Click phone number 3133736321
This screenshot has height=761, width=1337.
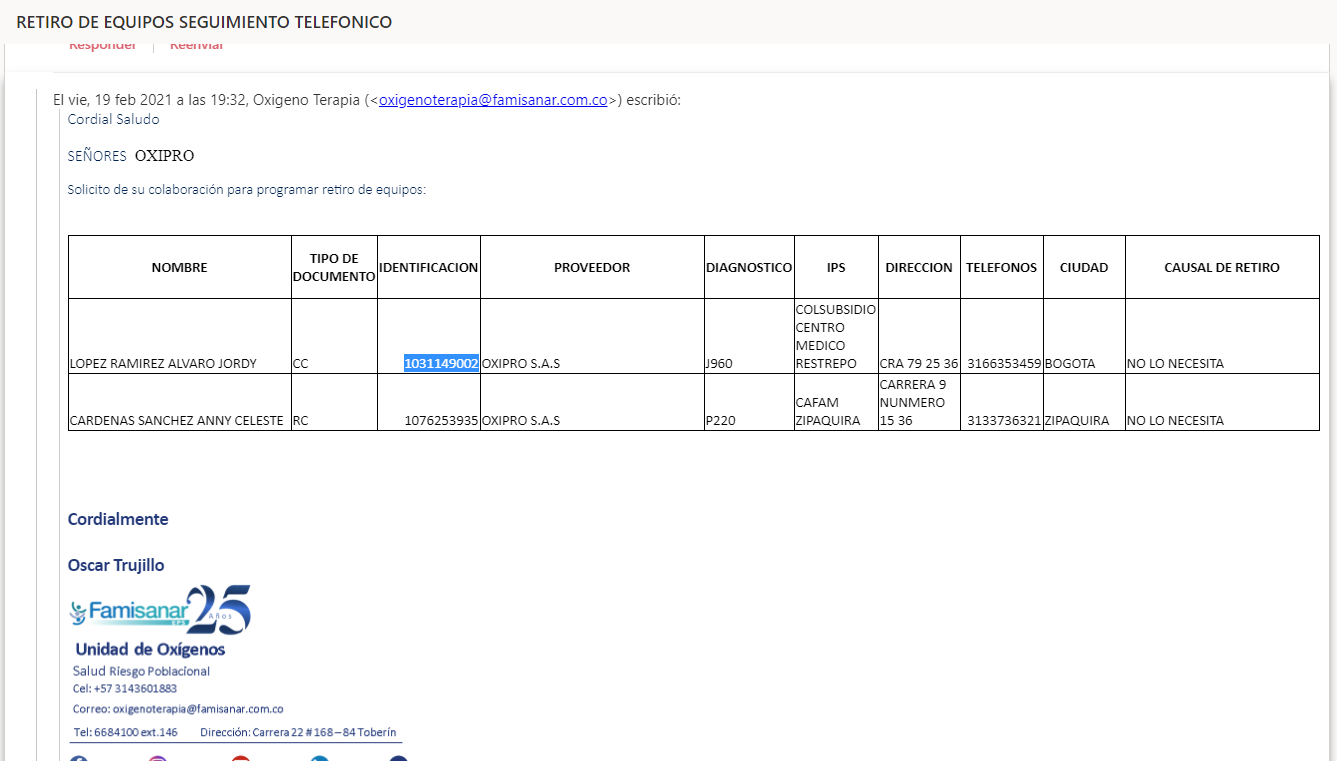point(1004,421)
